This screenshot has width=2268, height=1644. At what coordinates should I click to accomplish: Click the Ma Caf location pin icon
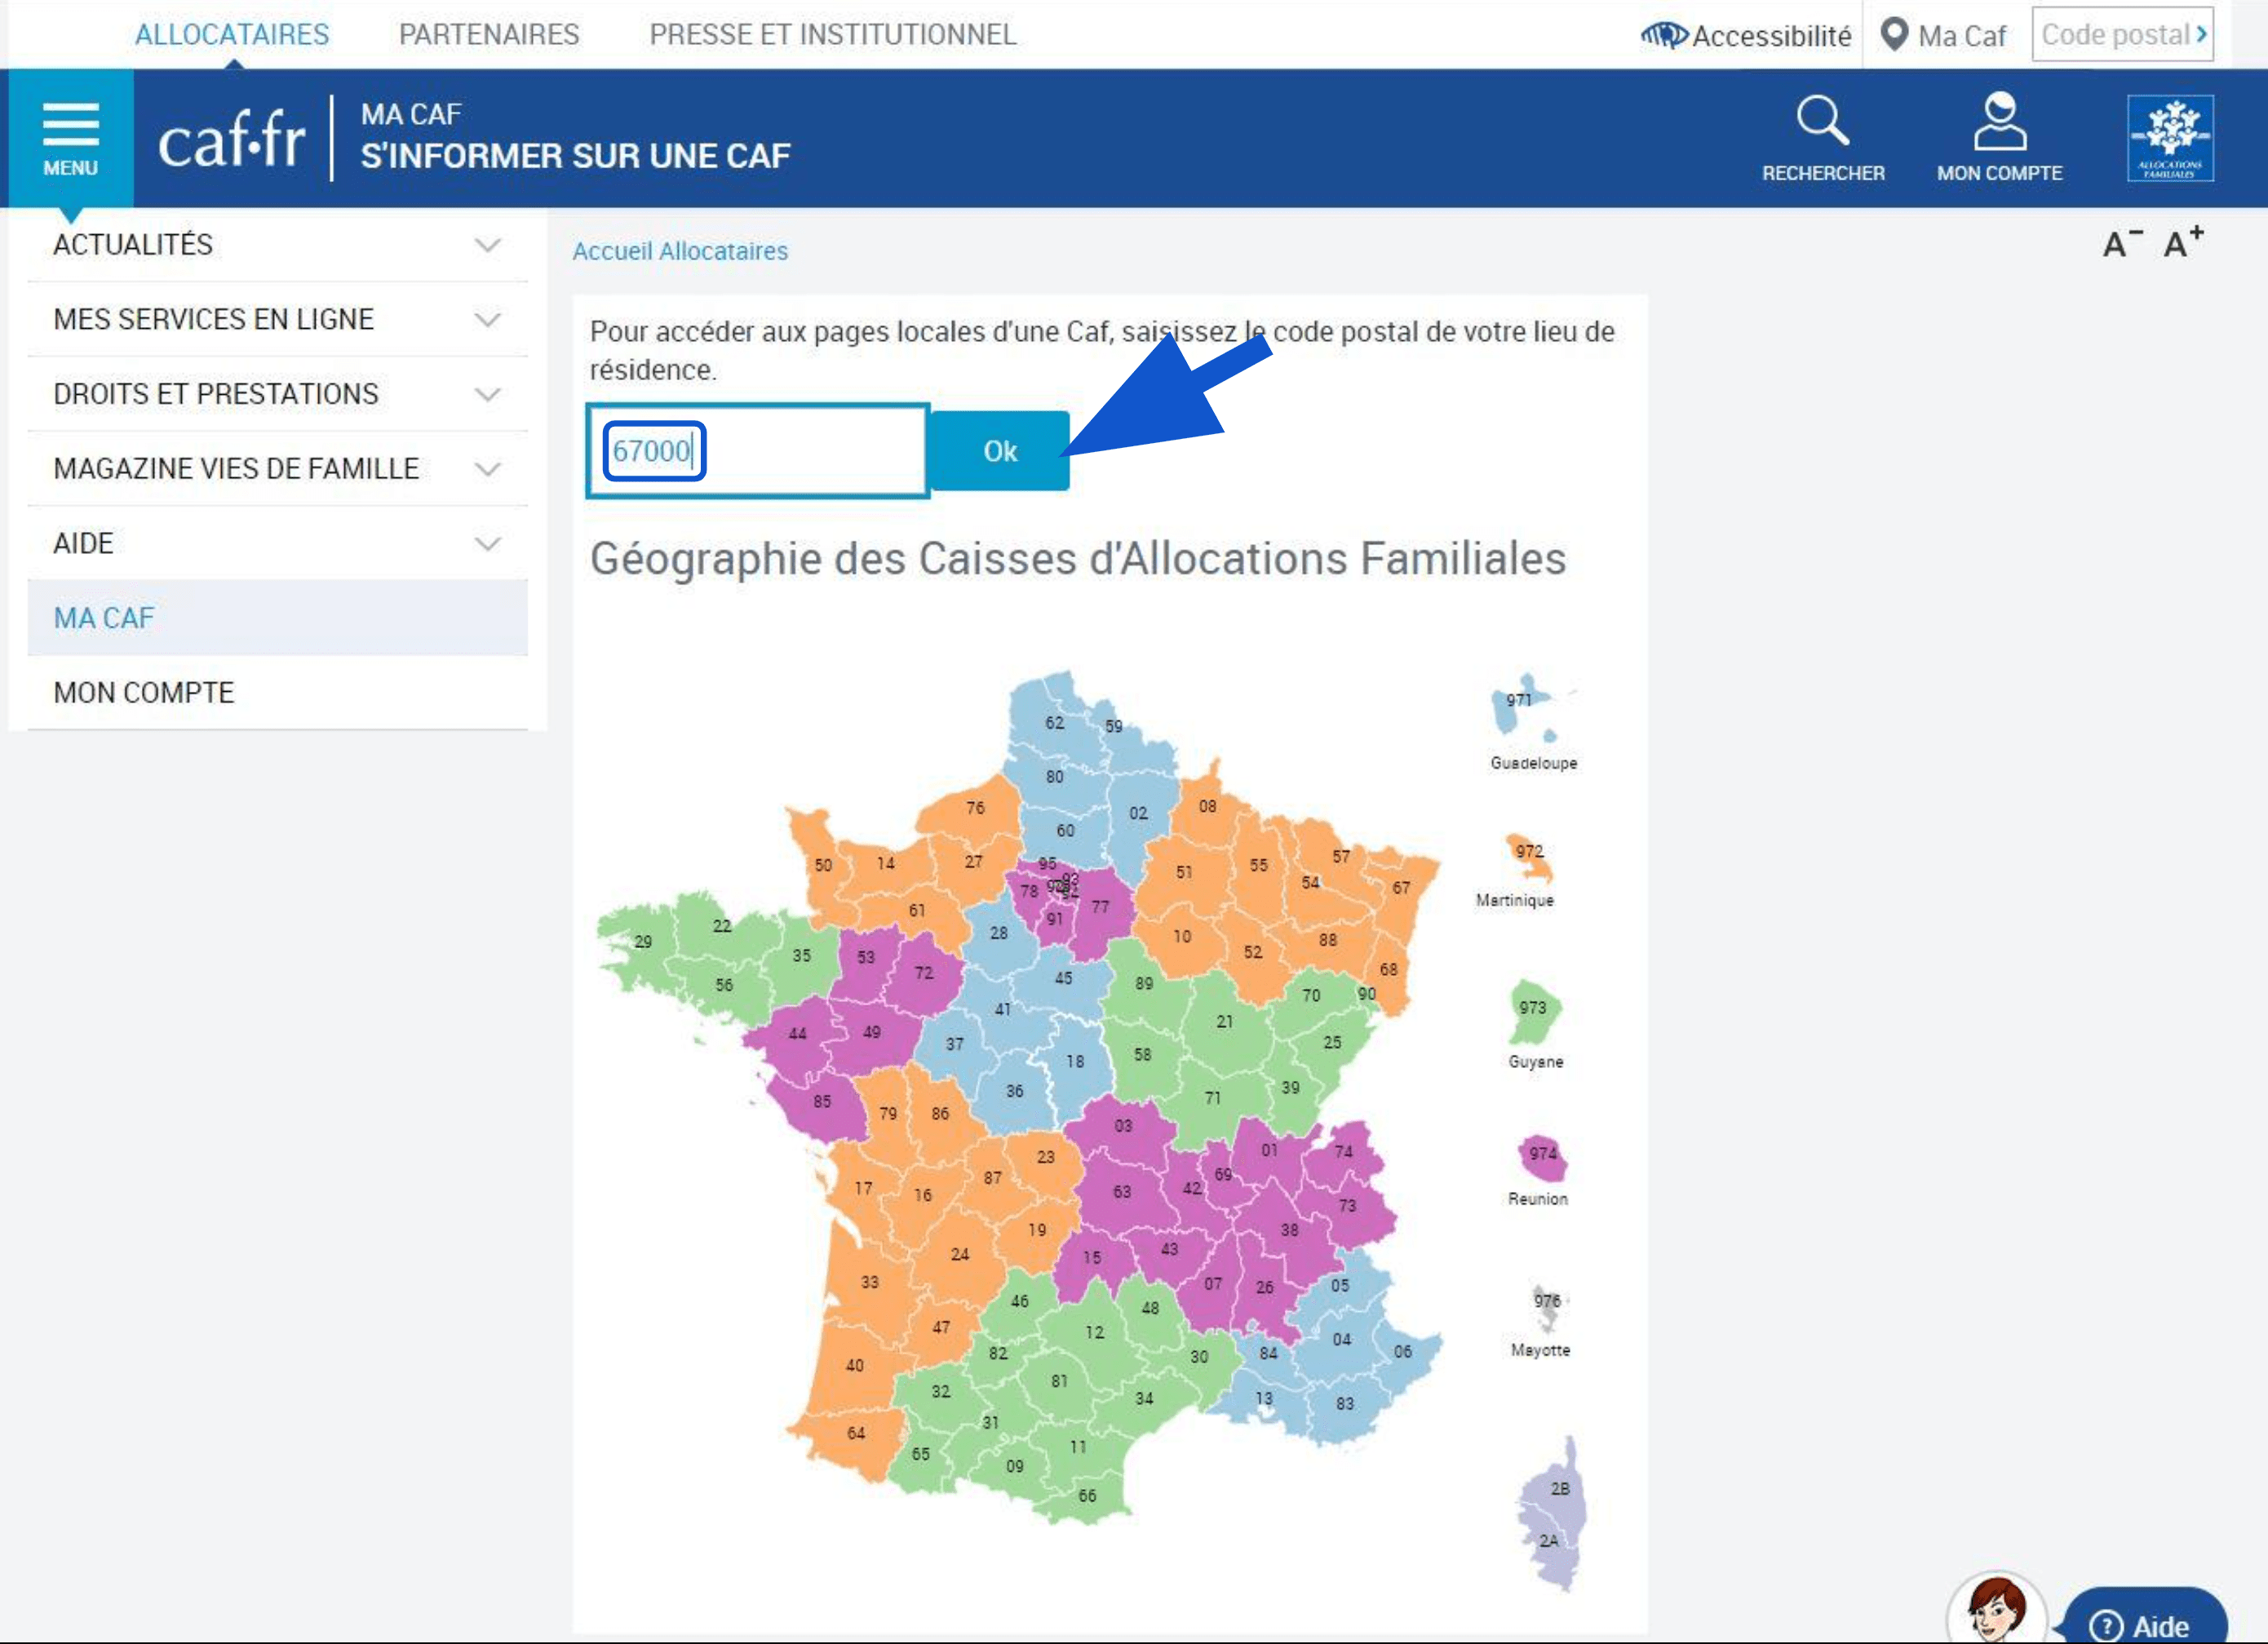[x=1893, y=33]
